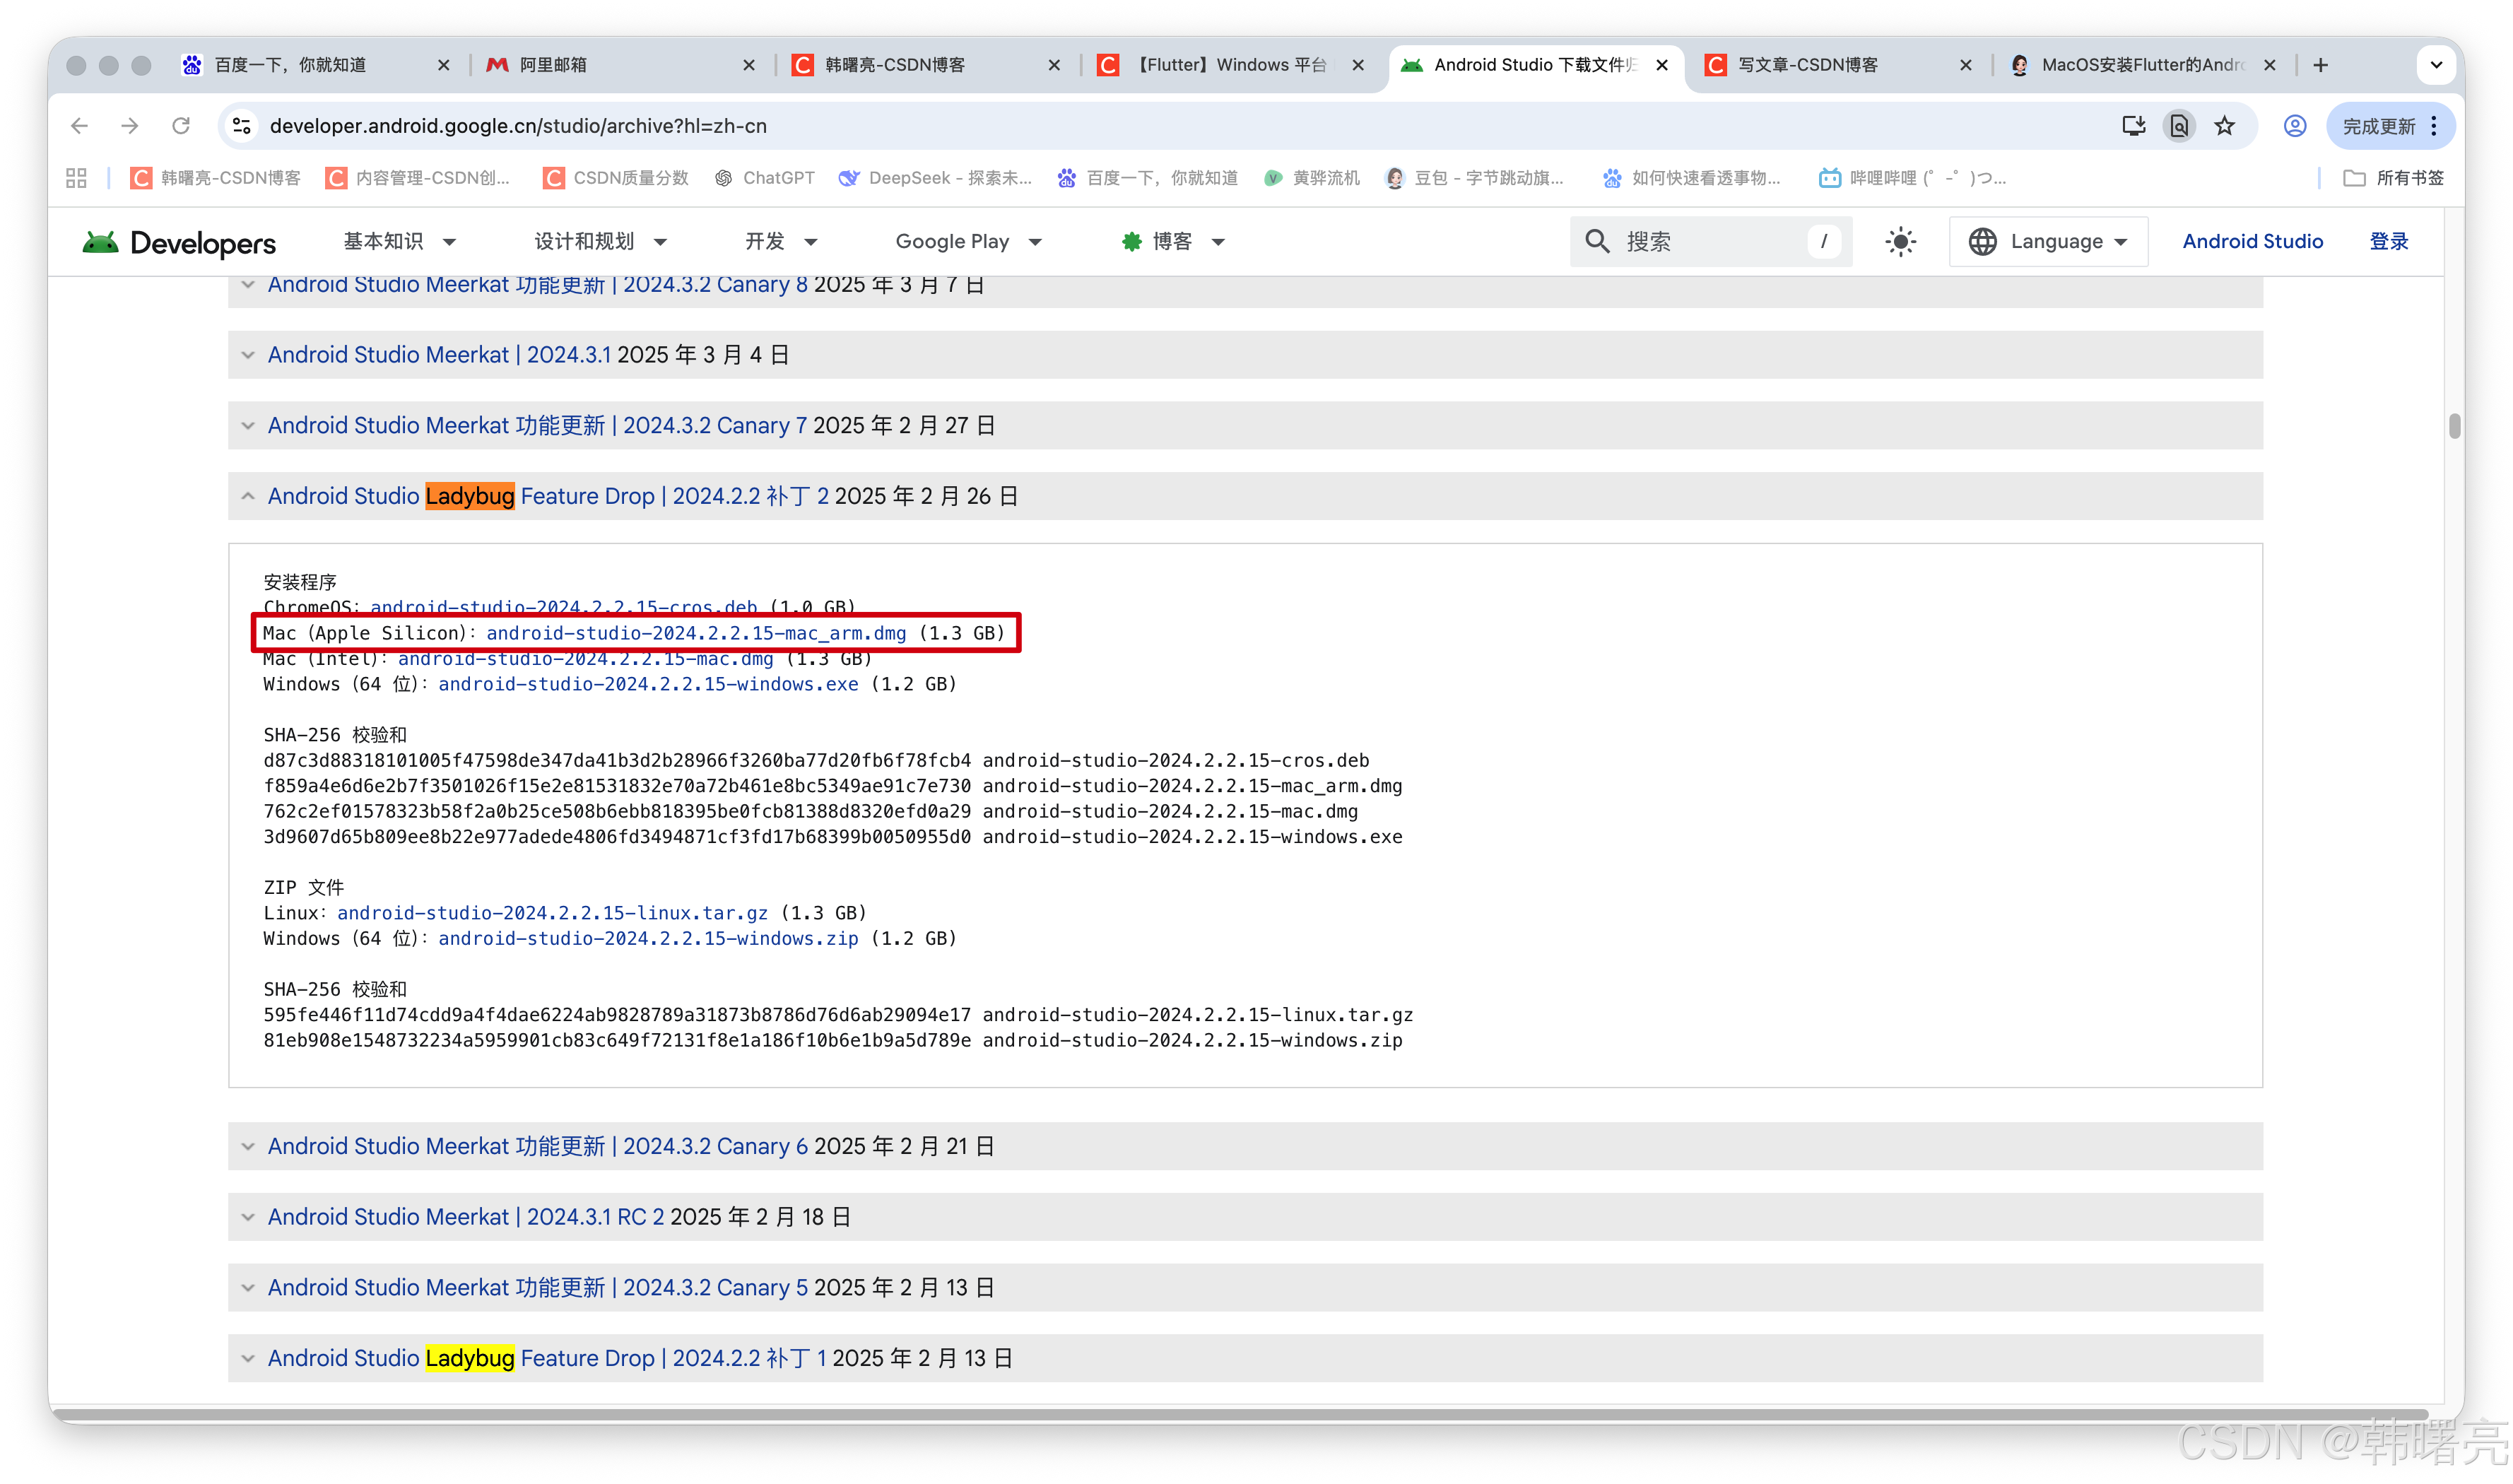Image resolution: width=2513 pixels, height=1484 pixels.
Task: Close the 百度一下 tab
Action: point(444,65)
